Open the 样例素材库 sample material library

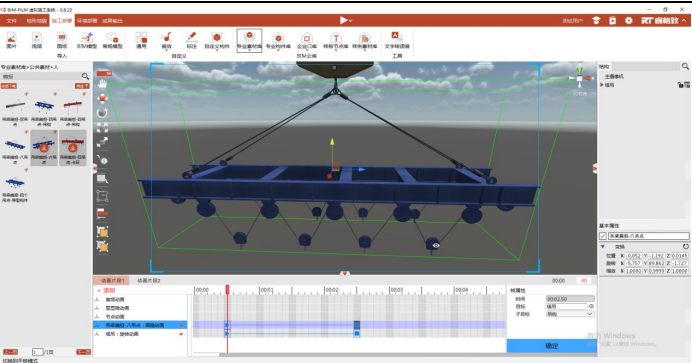(365, 40)
